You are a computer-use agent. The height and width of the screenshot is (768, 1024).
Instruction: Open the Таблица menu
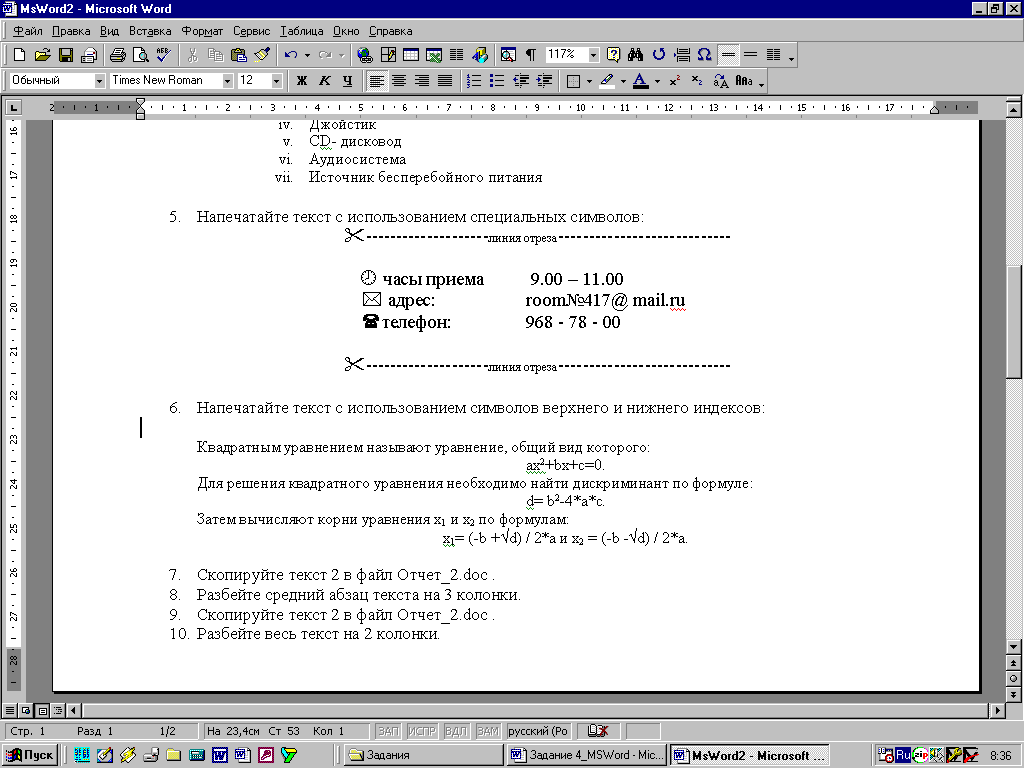(x=302, y=31)
